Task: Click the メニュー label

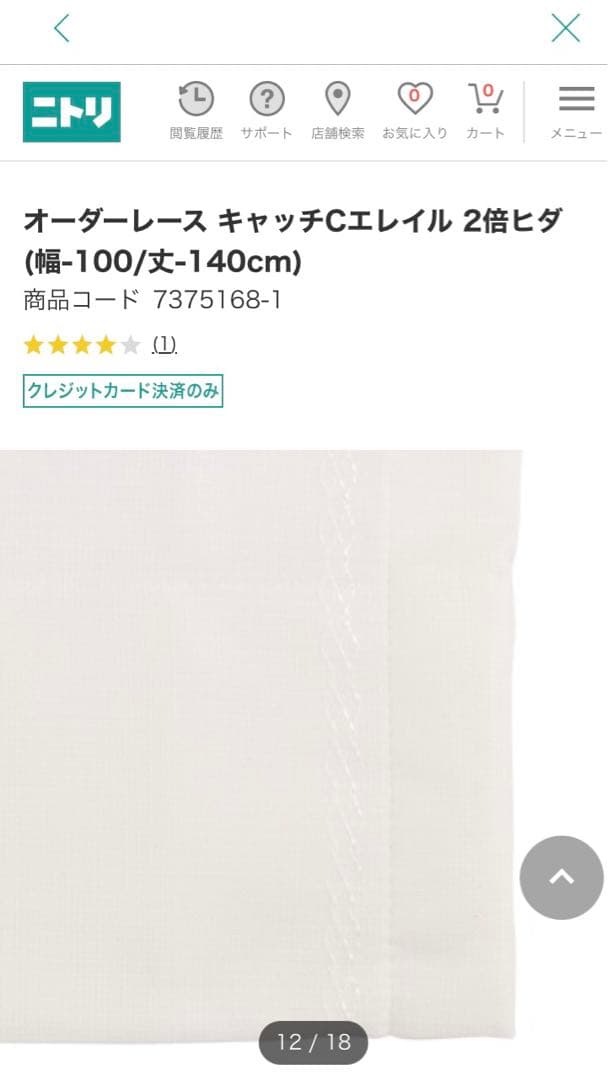Action: (x=576, y=134)
